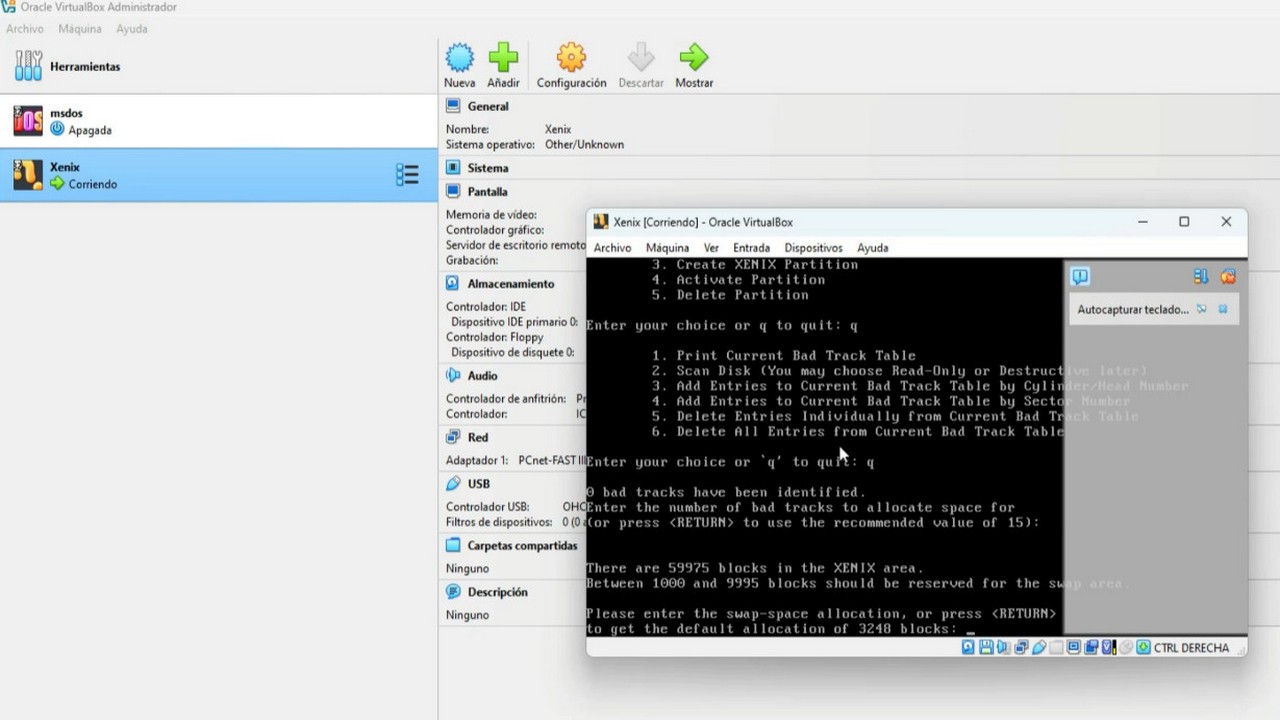Collapse the Audio section
The width and height of the screenshot is (1280, 720).
(x=482, y=376)
